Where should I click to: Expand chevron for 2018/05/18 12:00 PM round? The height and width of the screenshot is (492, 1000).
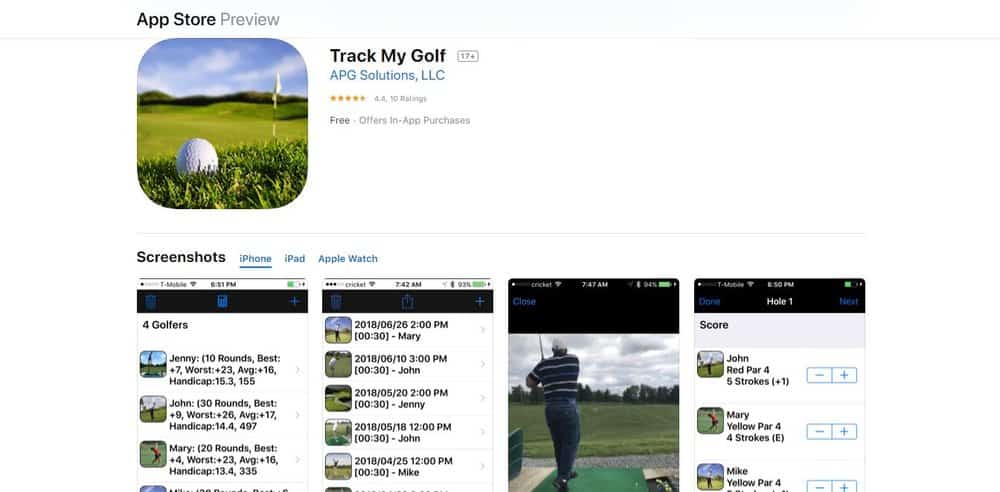483,433
